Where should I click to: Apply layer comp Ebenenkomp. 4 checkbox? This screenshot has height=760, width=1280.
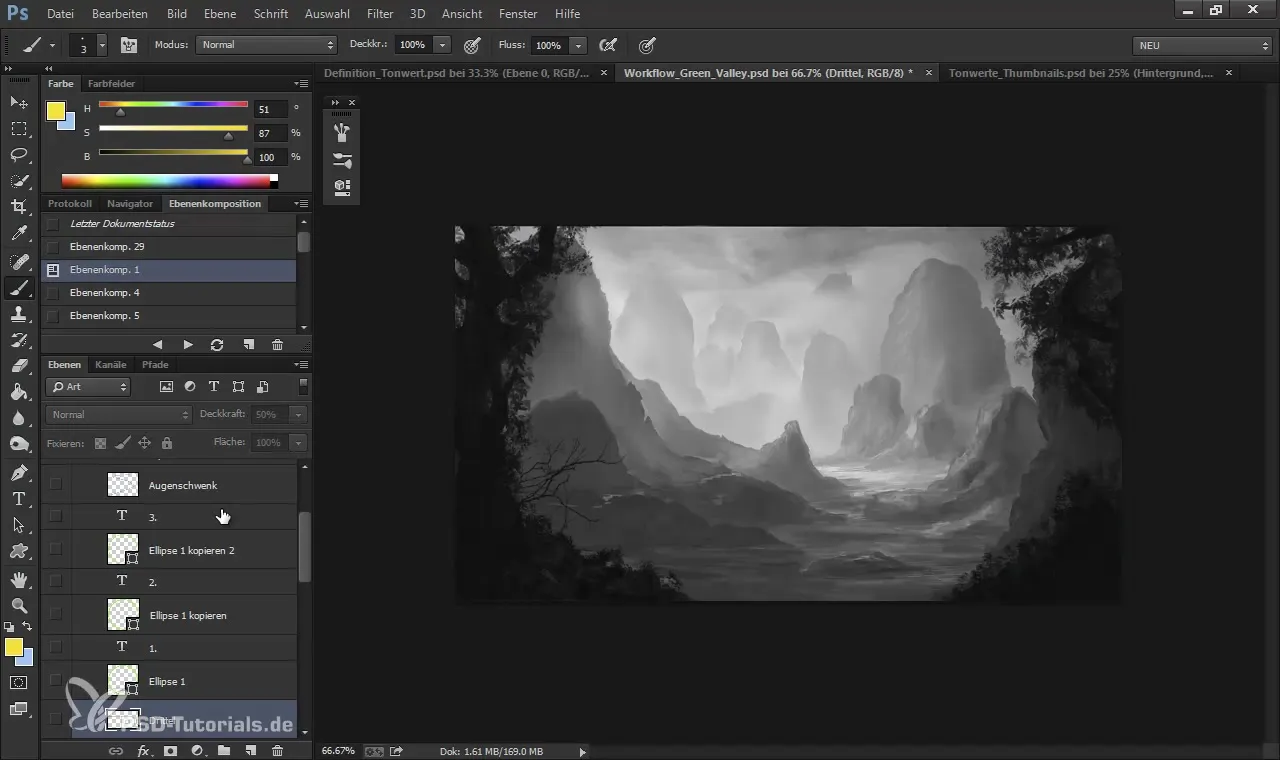tap(53, 293)
